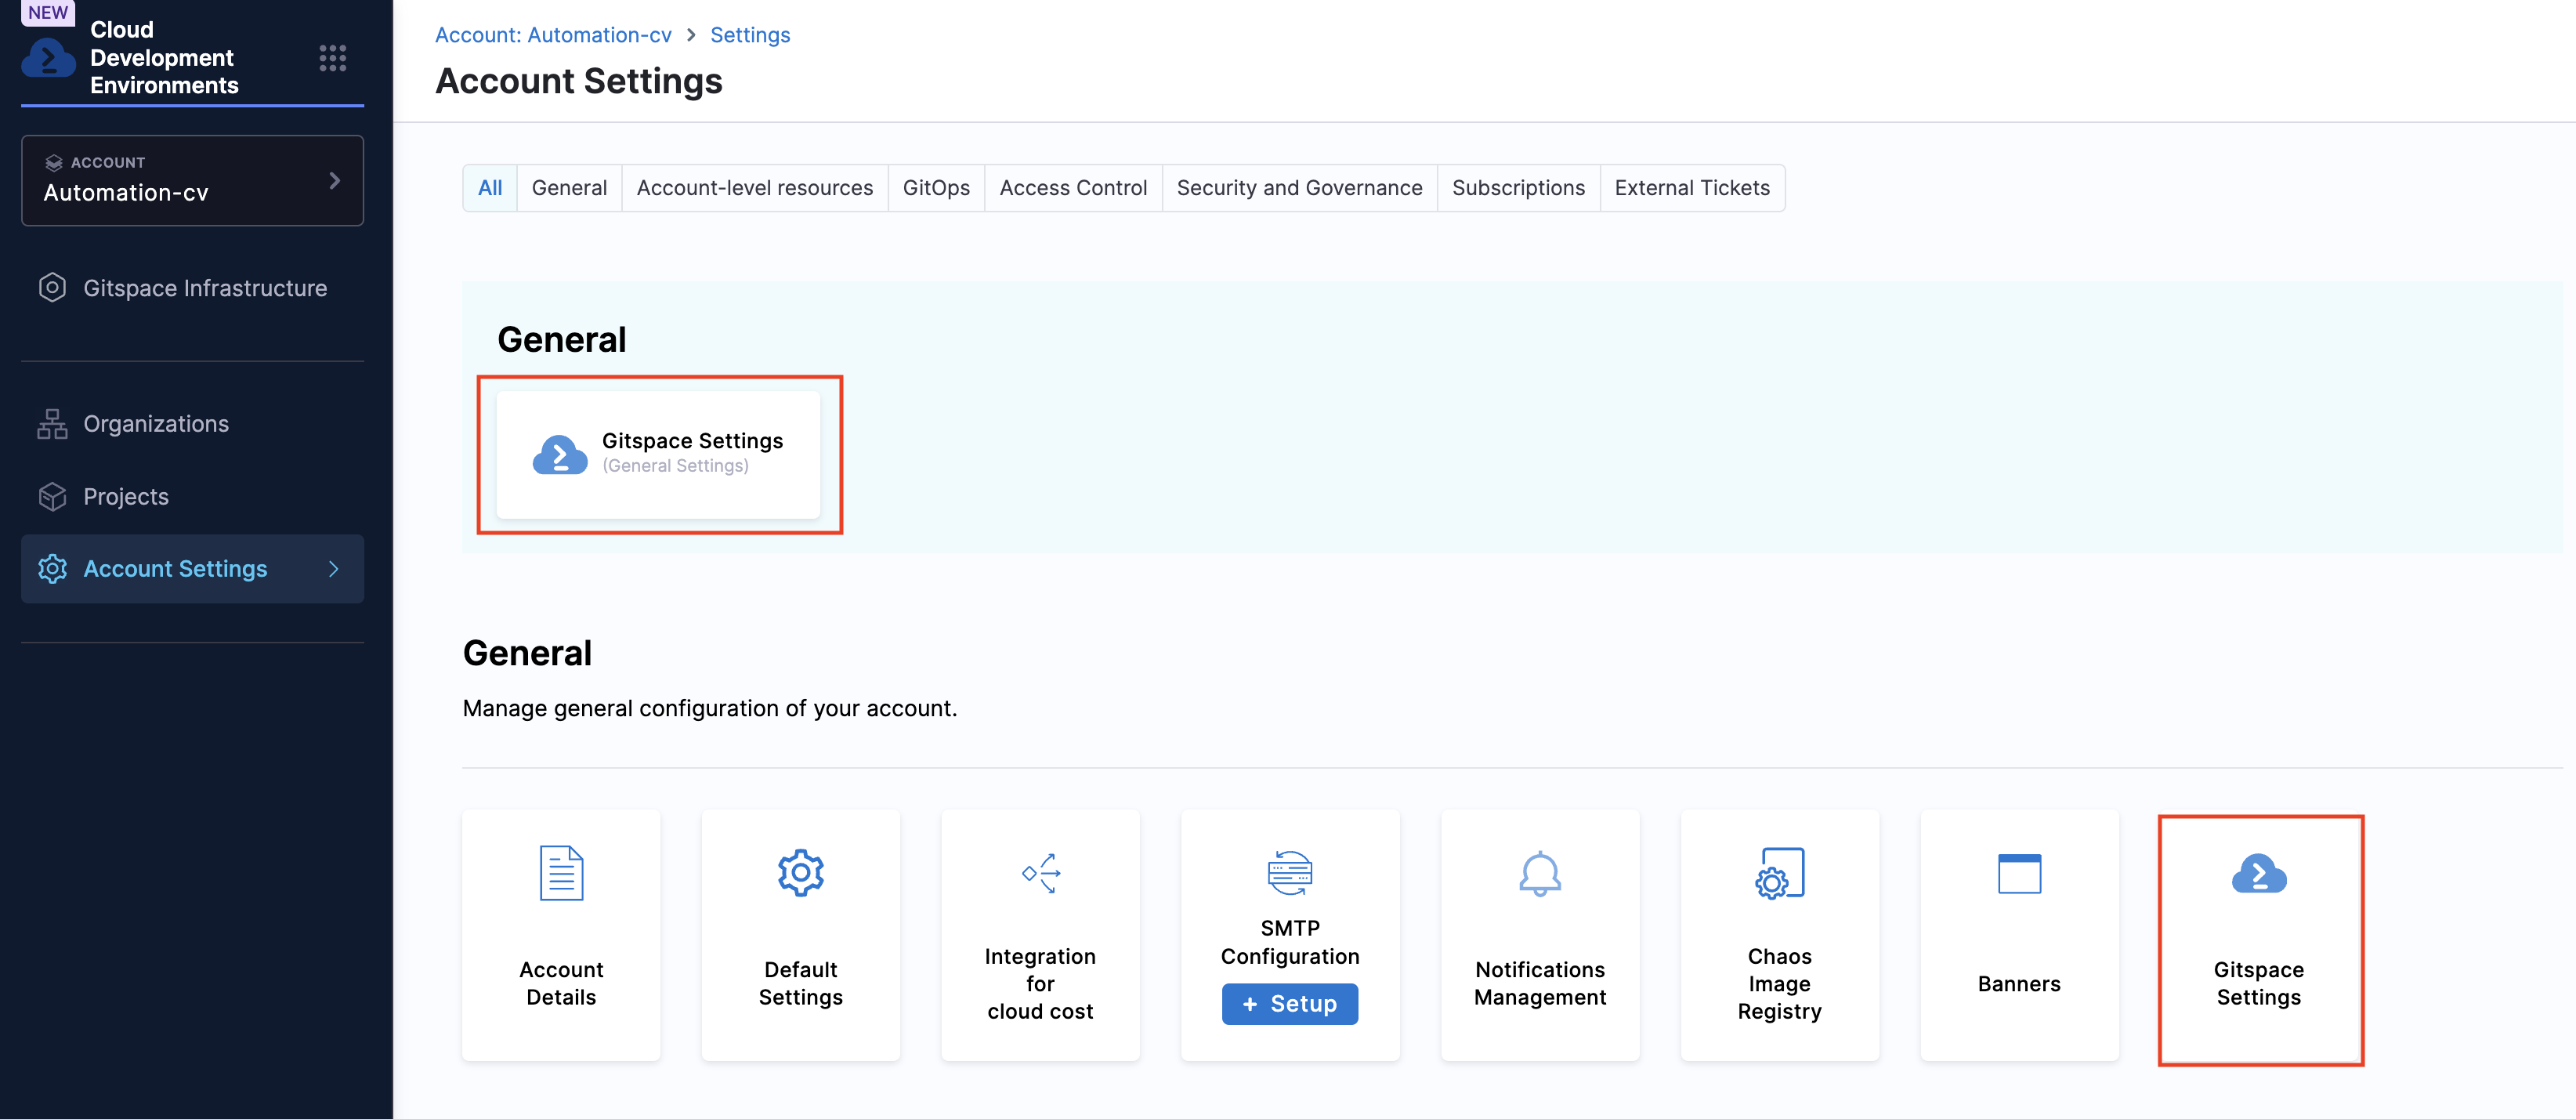2576x1119 pixels.
Task: Open Gitspace Settings (General Settings) card
Action: coord(658,454)
